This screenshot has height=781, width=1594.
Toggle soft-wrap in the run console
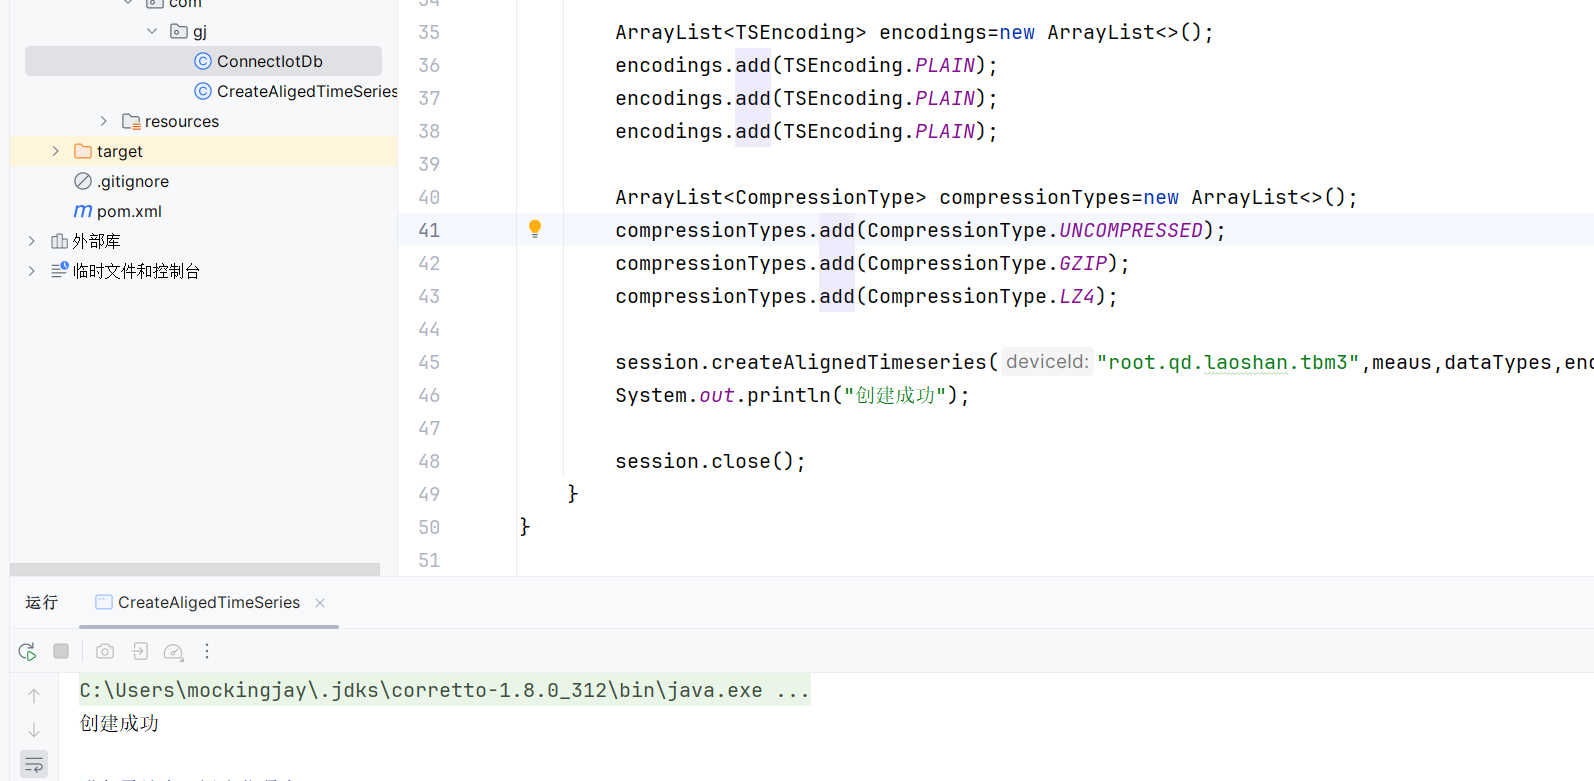(x=34, y=766)
